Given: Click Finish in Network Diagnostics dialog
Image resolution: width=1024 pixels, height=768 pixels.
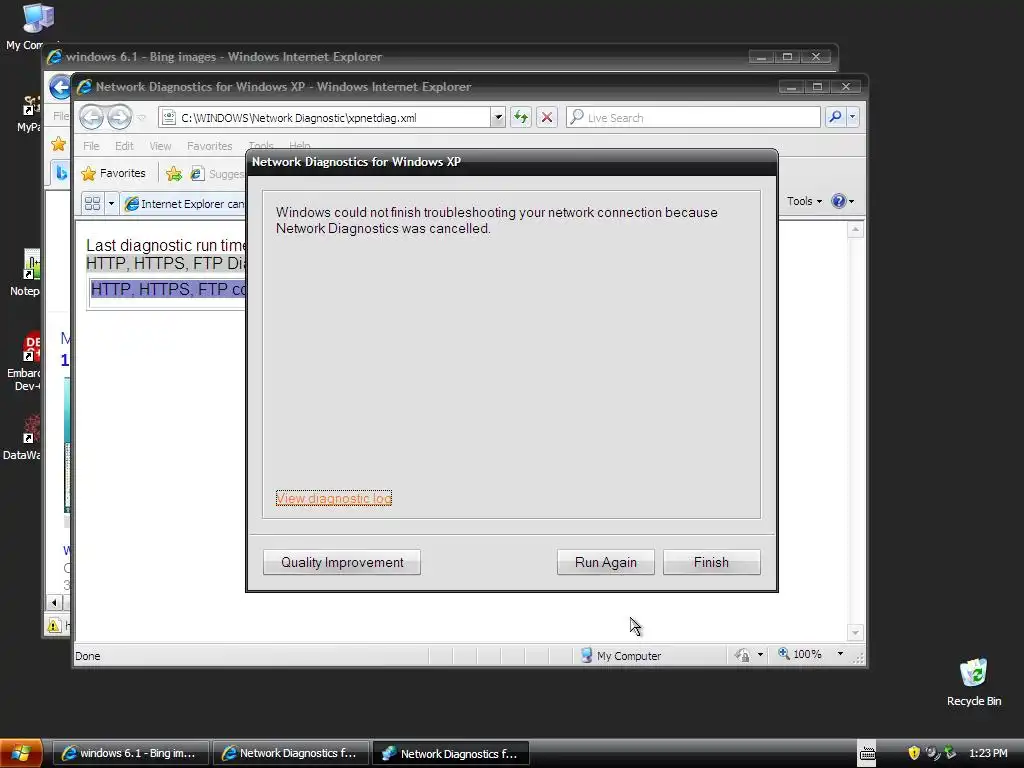Looking at the screenshot, I should (x=711, y=562).
